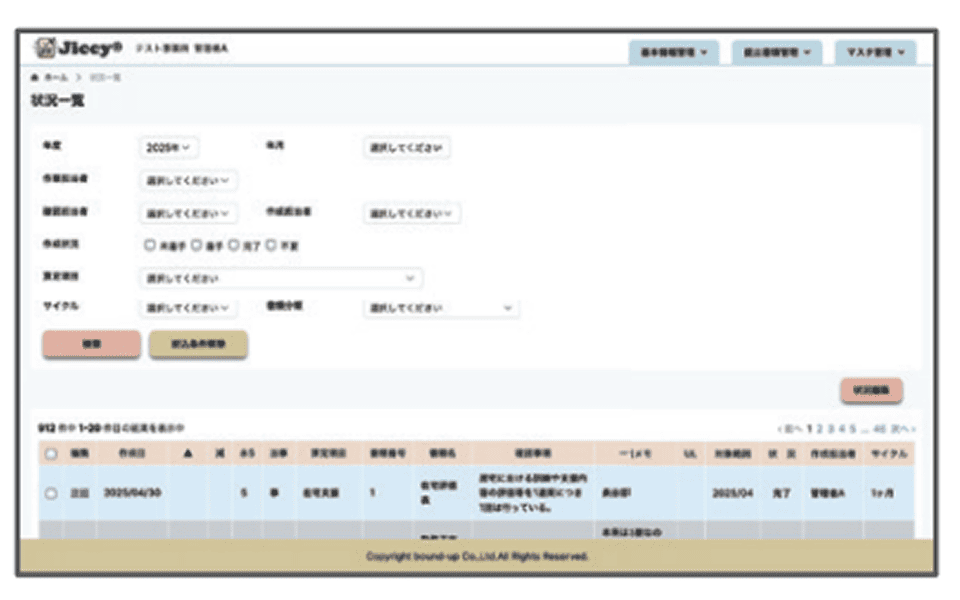The width and height of the screenshot is (960, 600).
Task: Expand the サイクル dropdown
Action: (x=188, y=308)
